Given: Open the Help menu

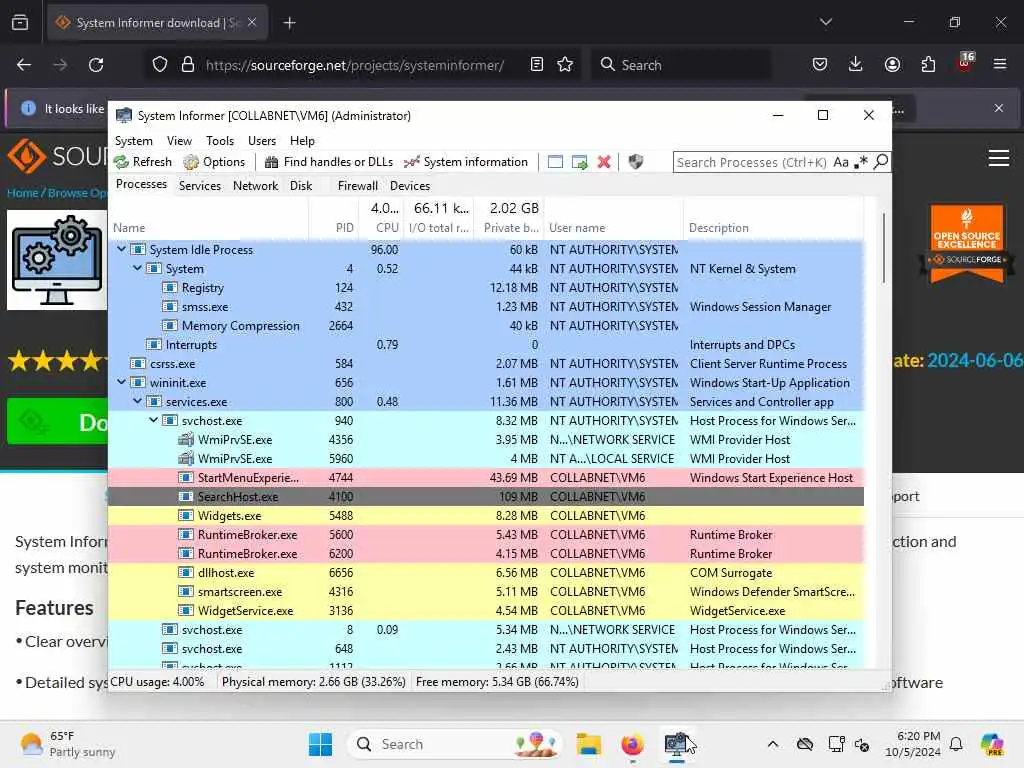Looking at the screenshot, I should pyautogui.click(x=302, y=141).
